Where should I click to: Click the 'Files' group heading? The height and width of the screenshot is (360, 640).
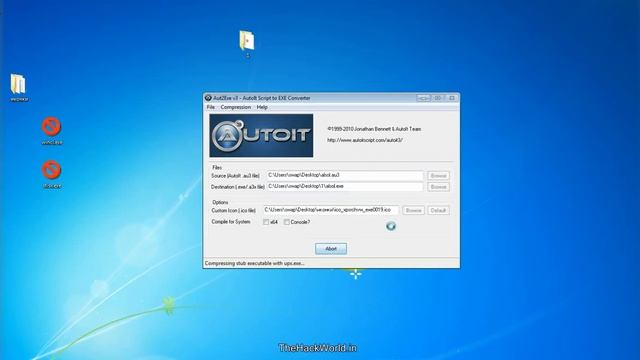pyautogui.click(x=217, y=167)
